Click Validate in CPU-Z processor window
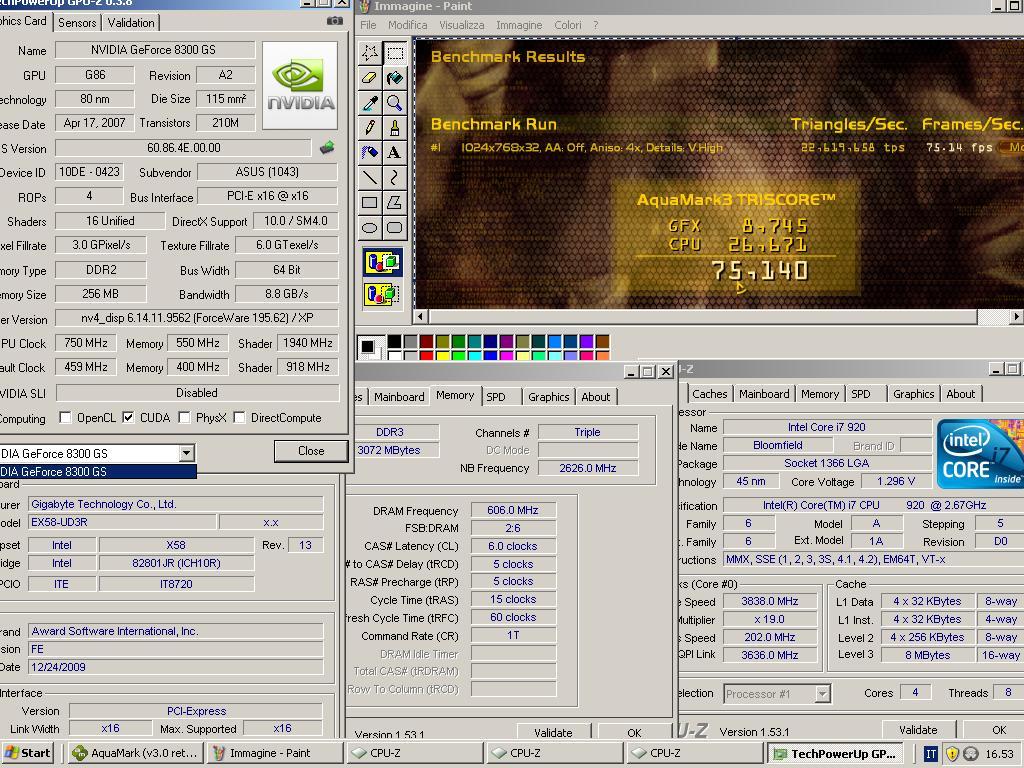This screenshot has height=768, width=1024. click(918, 729)
